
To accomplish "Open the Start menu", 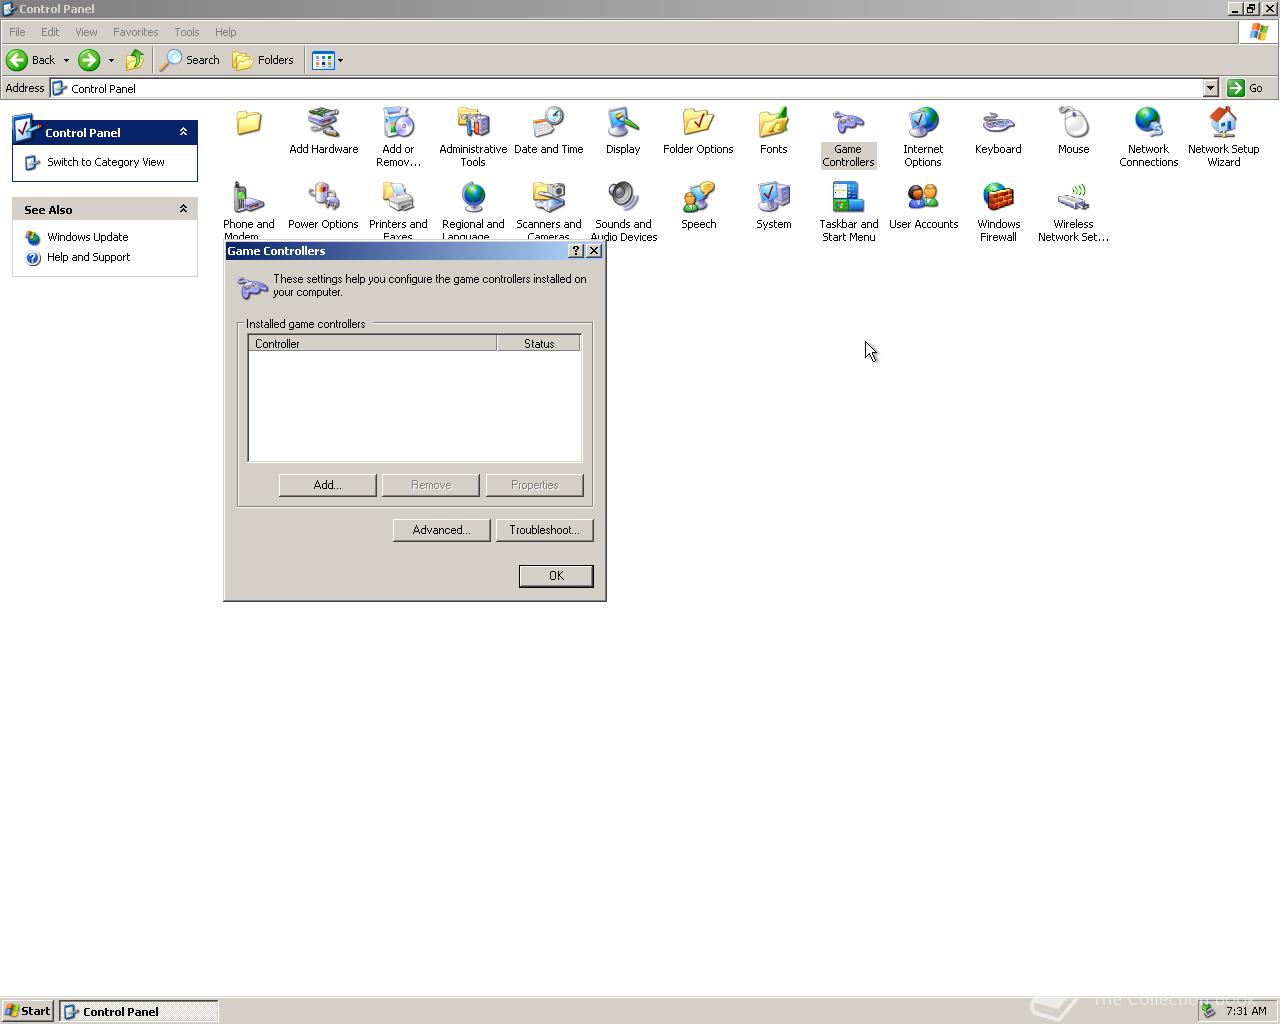I will pos(27,1011).
